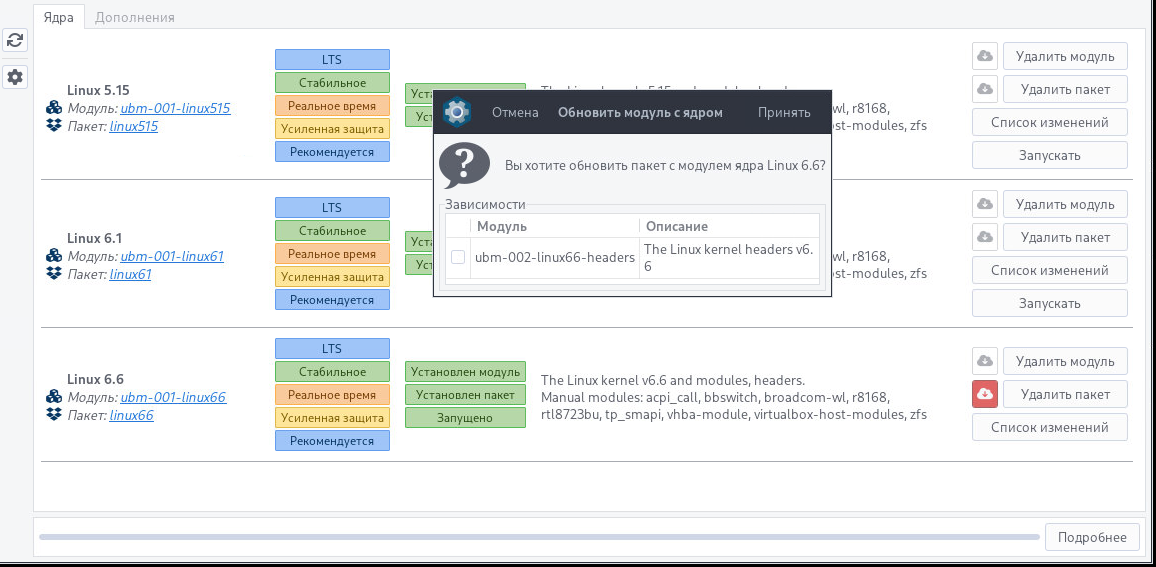1156x567 pixels.
Task: Click Принять to confirm update
Action: (x=784, y=113)
